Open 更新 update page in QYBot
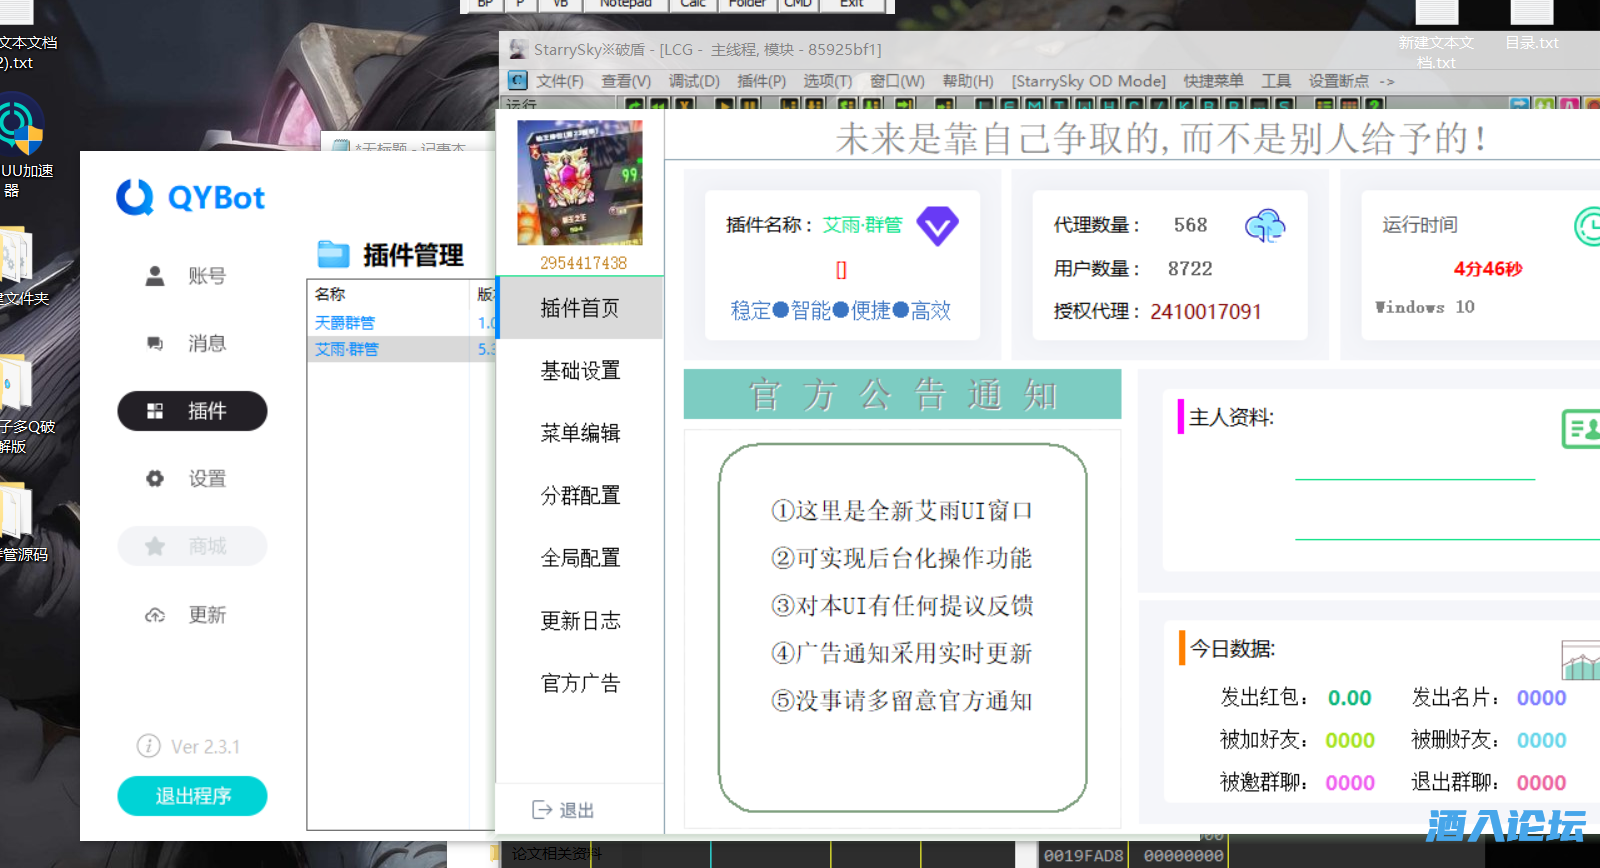The width and height of the screenshot is (1600, 868). tap(192, 615)
